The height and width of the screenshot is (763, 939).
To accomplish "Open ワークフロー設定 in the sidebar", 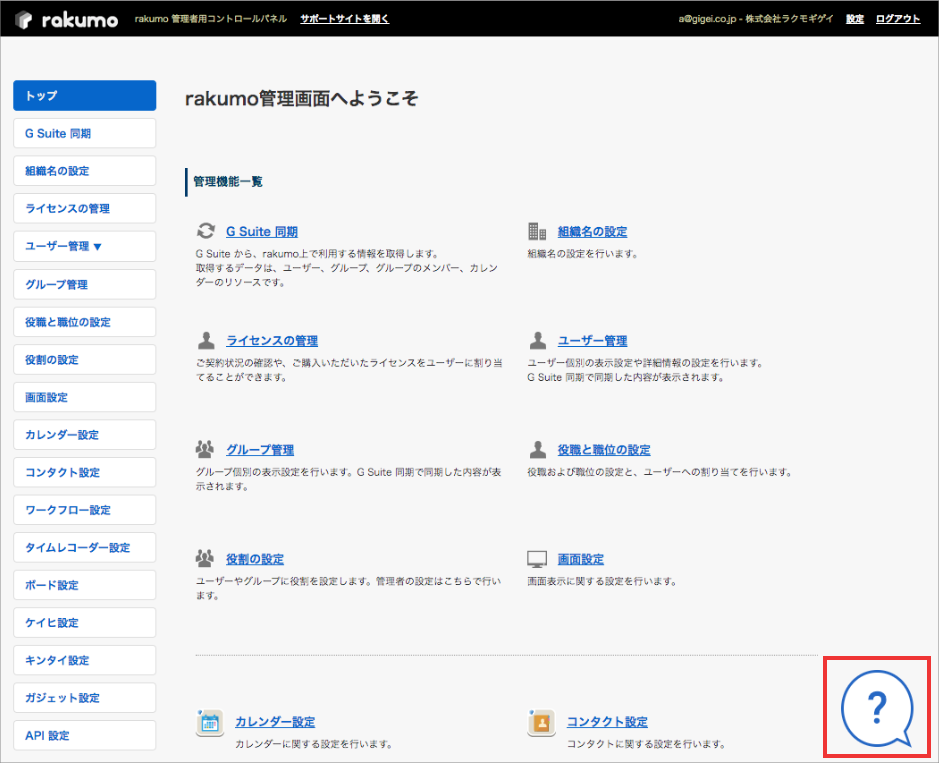I will coord(84,510).
